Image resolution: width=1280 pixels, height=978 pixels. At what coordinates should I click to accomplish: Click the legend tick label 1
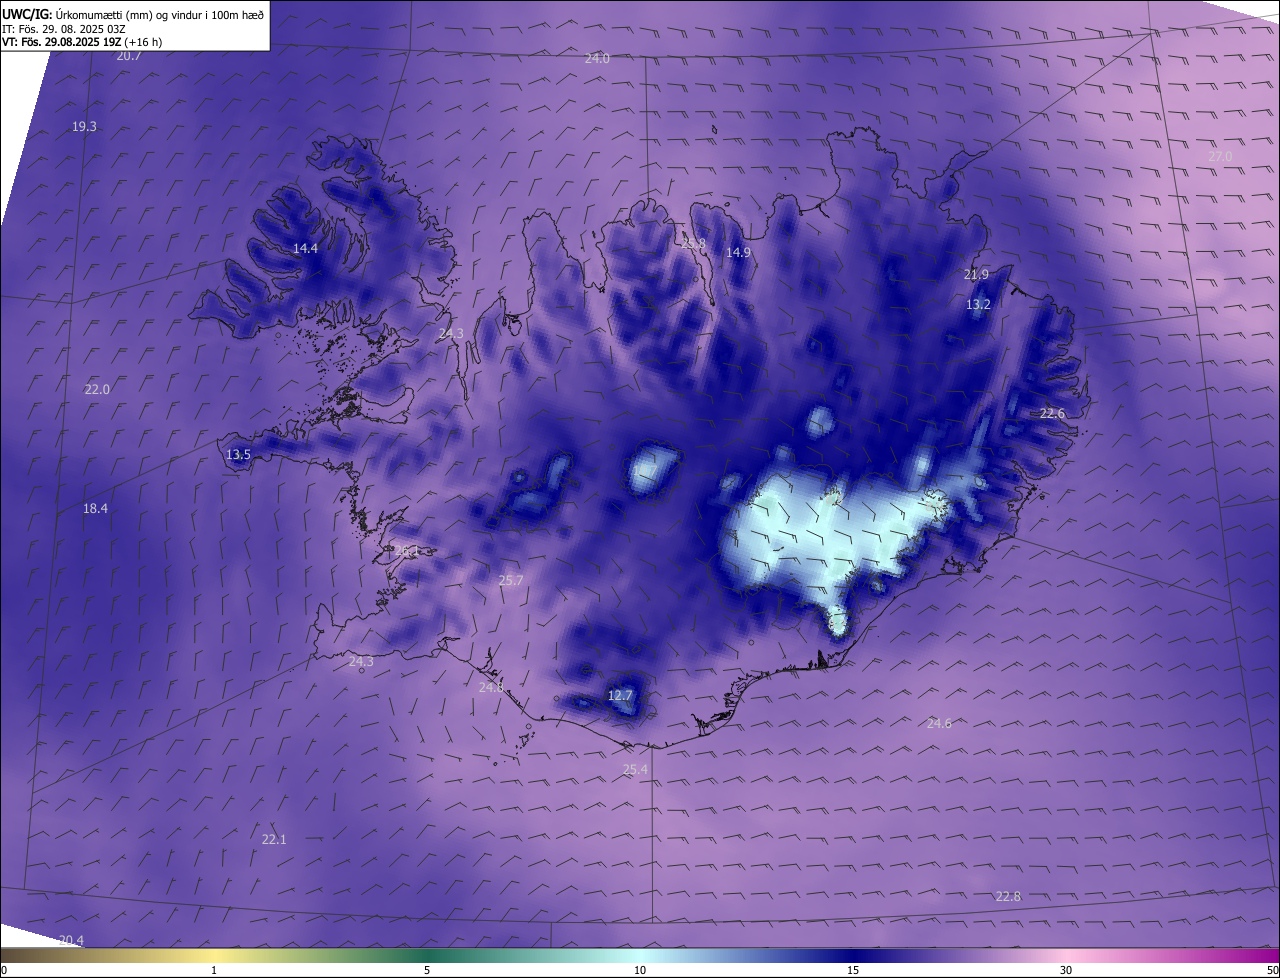pos(214,970)
